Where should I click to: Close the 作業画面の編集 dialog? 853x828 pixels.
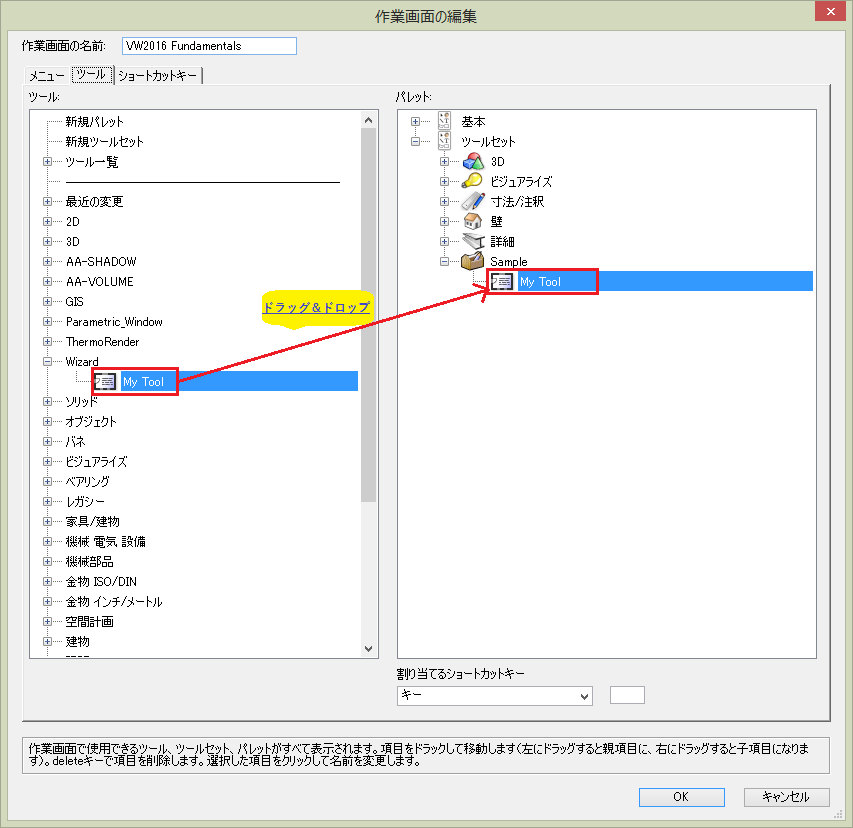(x=830, y=11)
